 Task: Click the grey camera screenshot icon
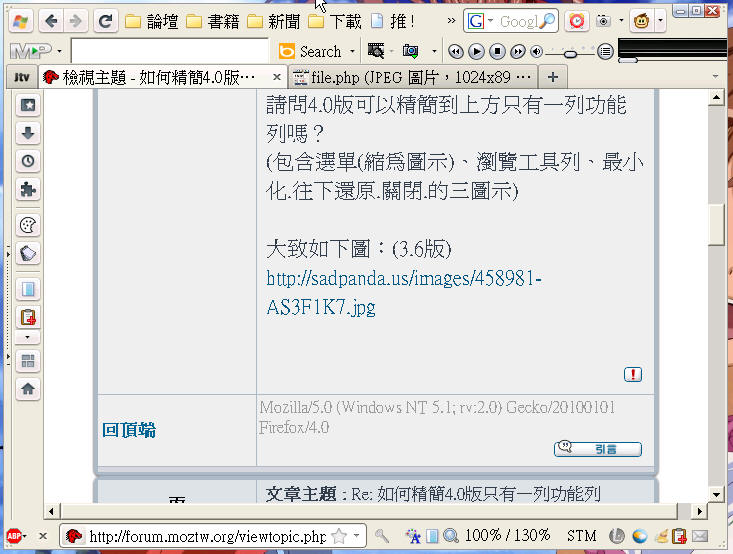tap(604, 21)
